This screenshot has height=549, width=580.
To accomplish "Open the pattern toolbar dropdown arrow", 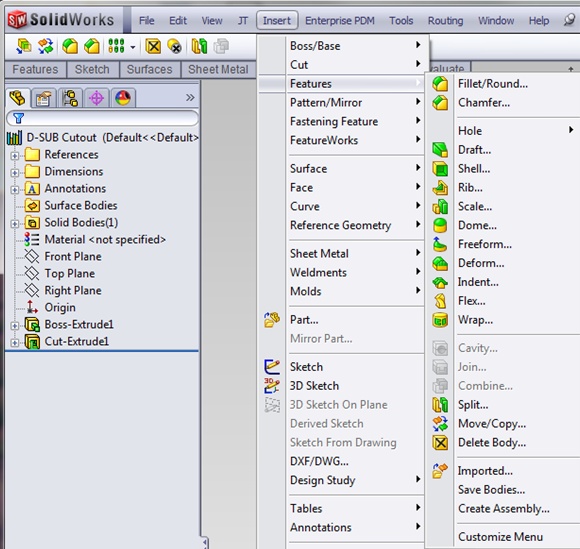I will point(133,47).
